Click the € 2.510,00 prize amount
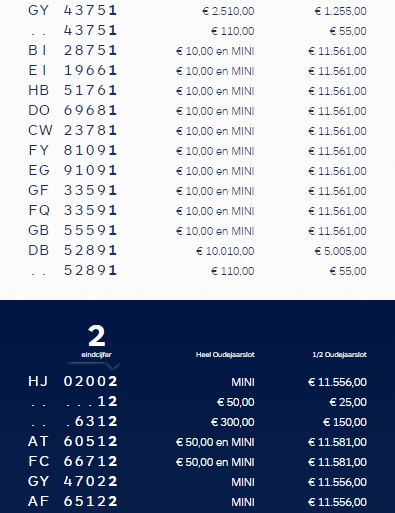The image size is (395, 513). click(x=228, y=11)
